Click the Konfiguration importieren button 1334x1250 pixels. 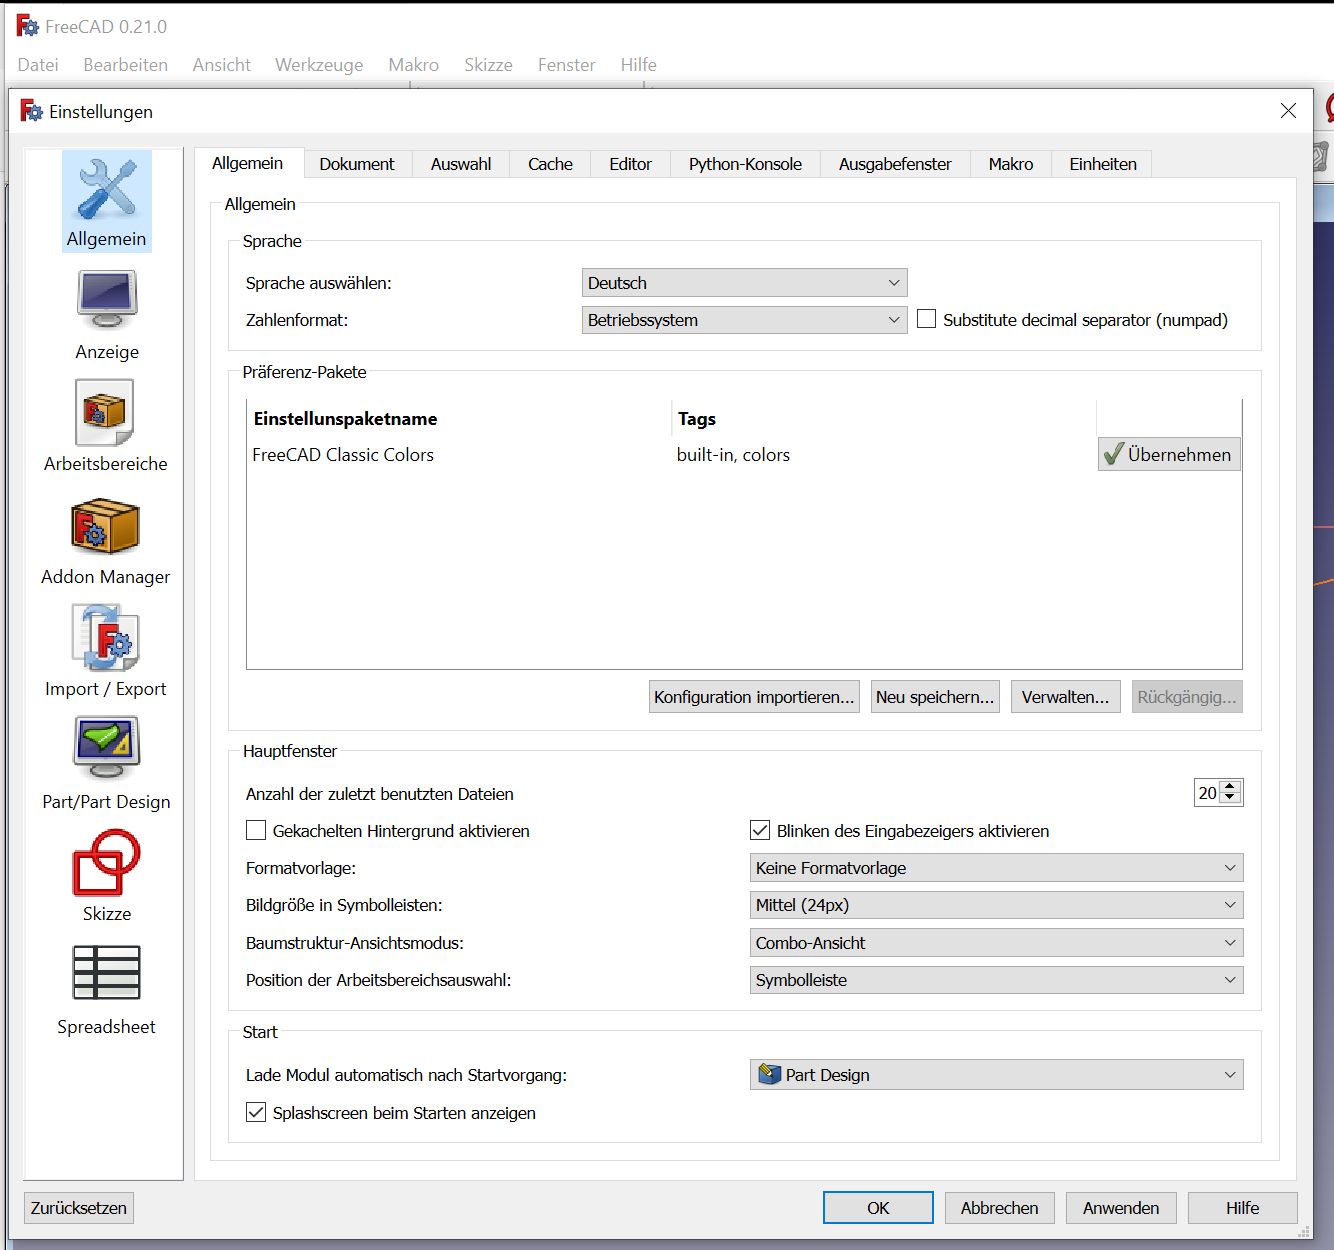pyautogui.click(x=753, y=696)
